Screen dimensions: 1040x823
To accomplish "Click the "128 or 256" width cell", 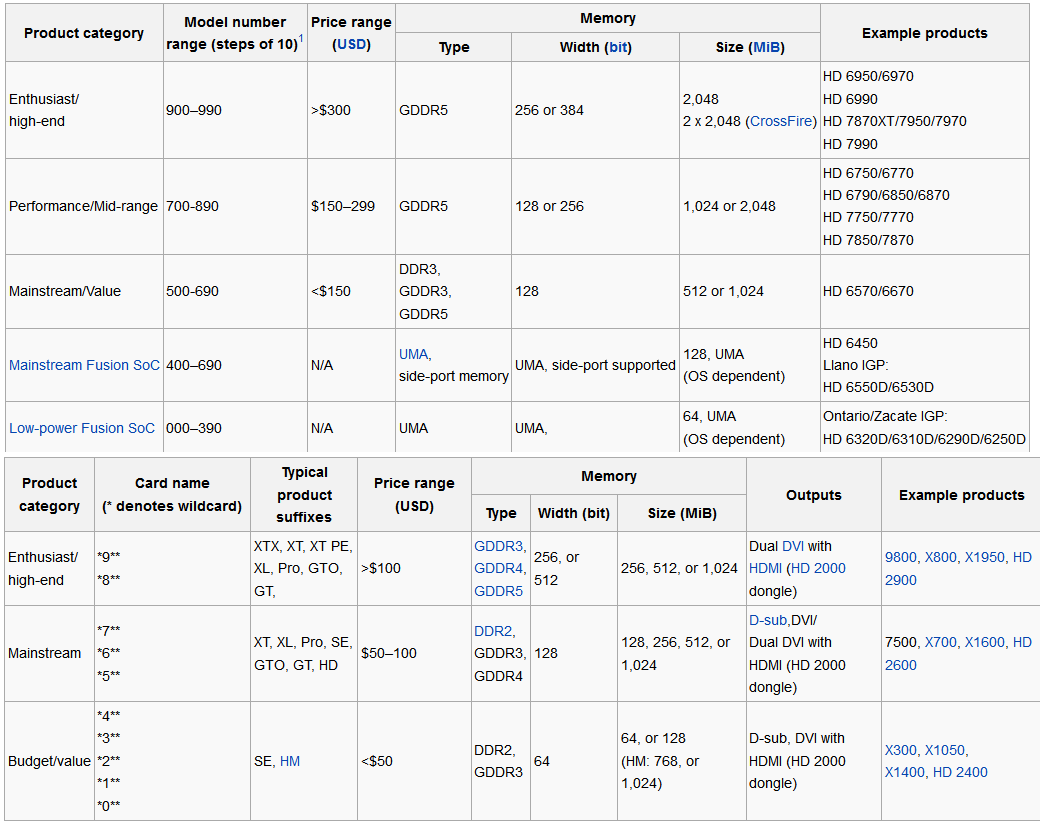I will point(596,206).
